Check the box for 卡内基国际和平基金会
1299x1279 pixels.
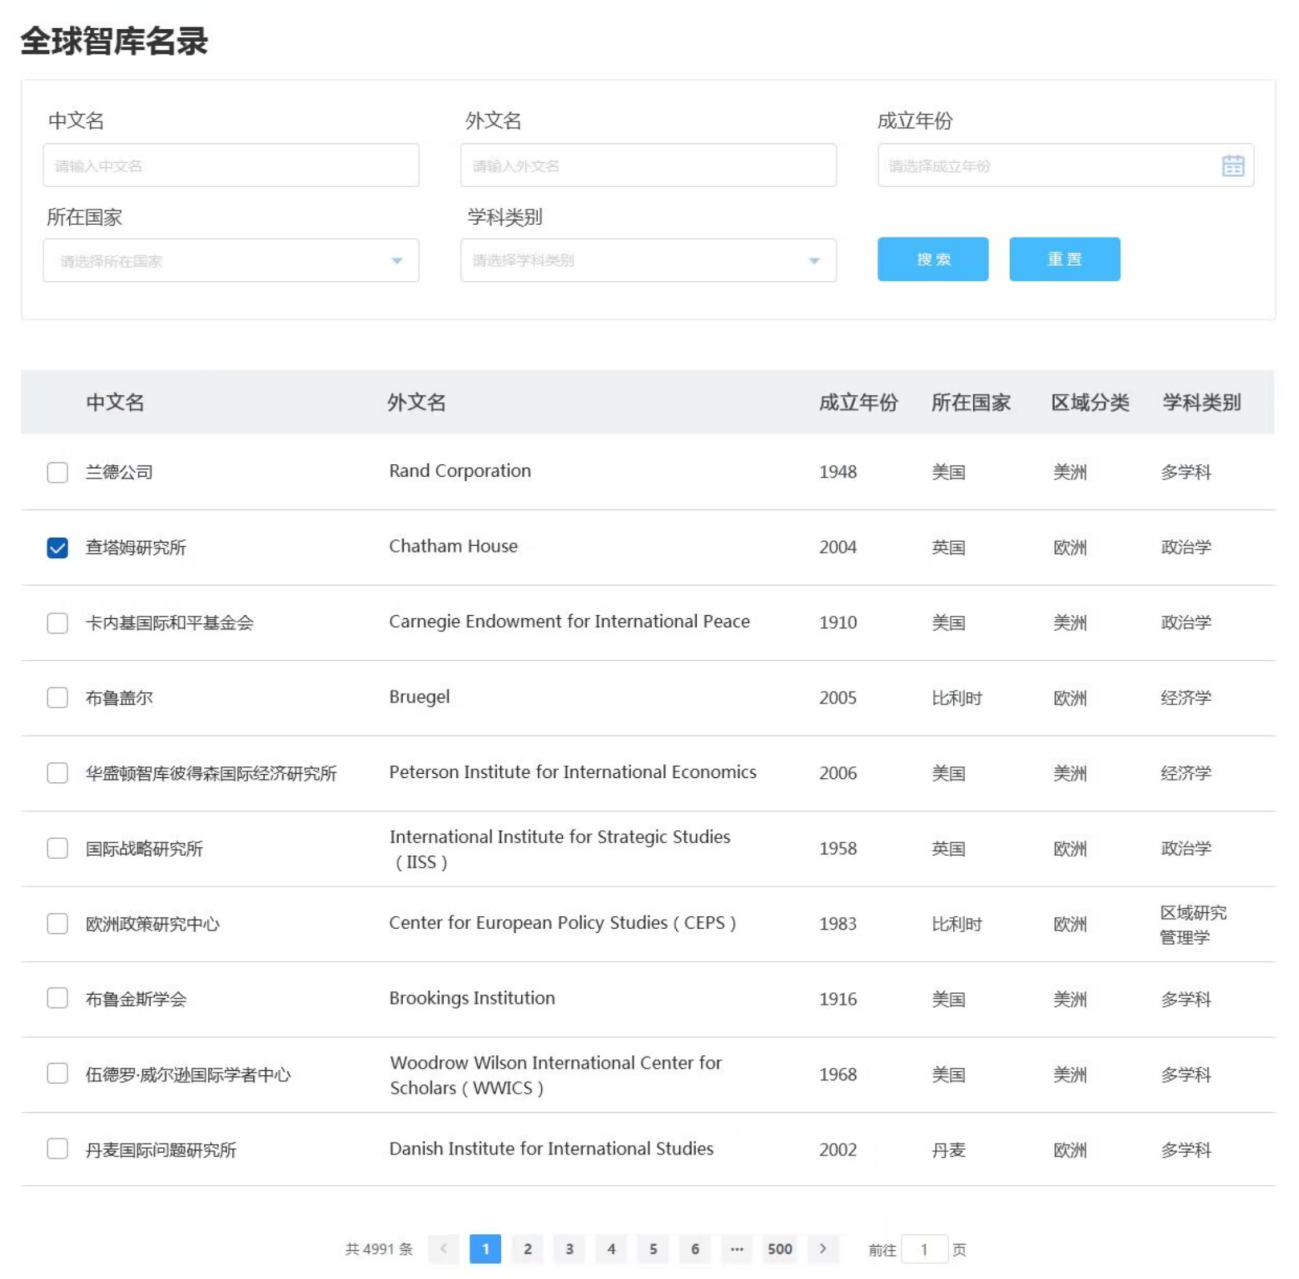(x=57, y=623)
